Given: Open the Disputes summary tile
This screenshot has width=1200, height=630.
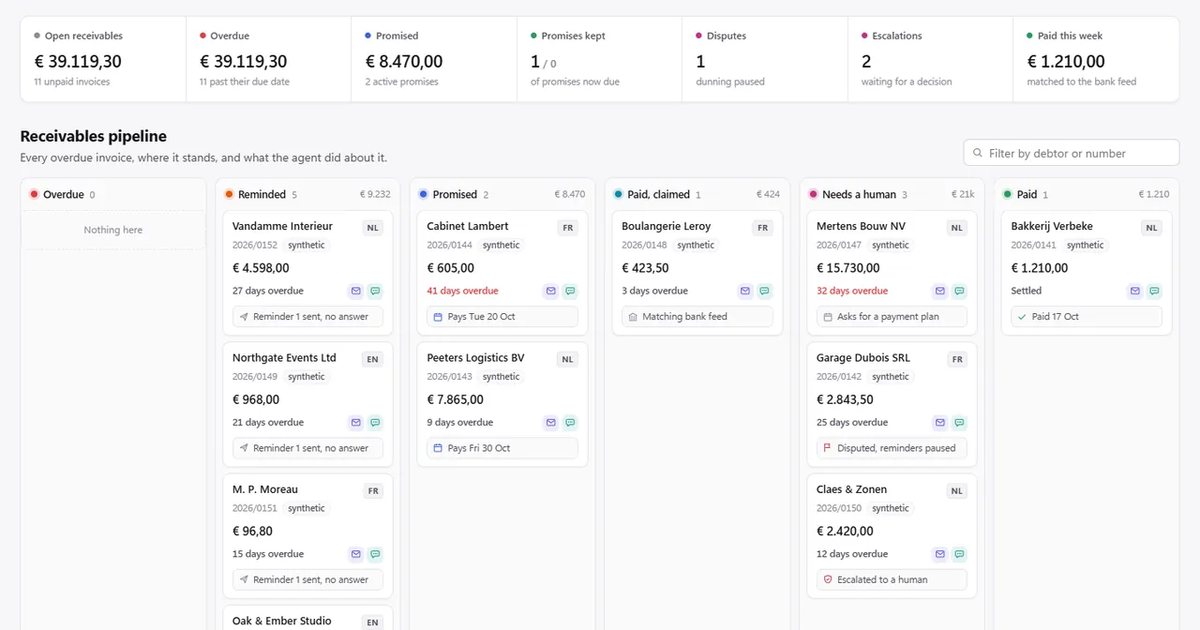Looking at the screenshot, I should pos(765,59).
